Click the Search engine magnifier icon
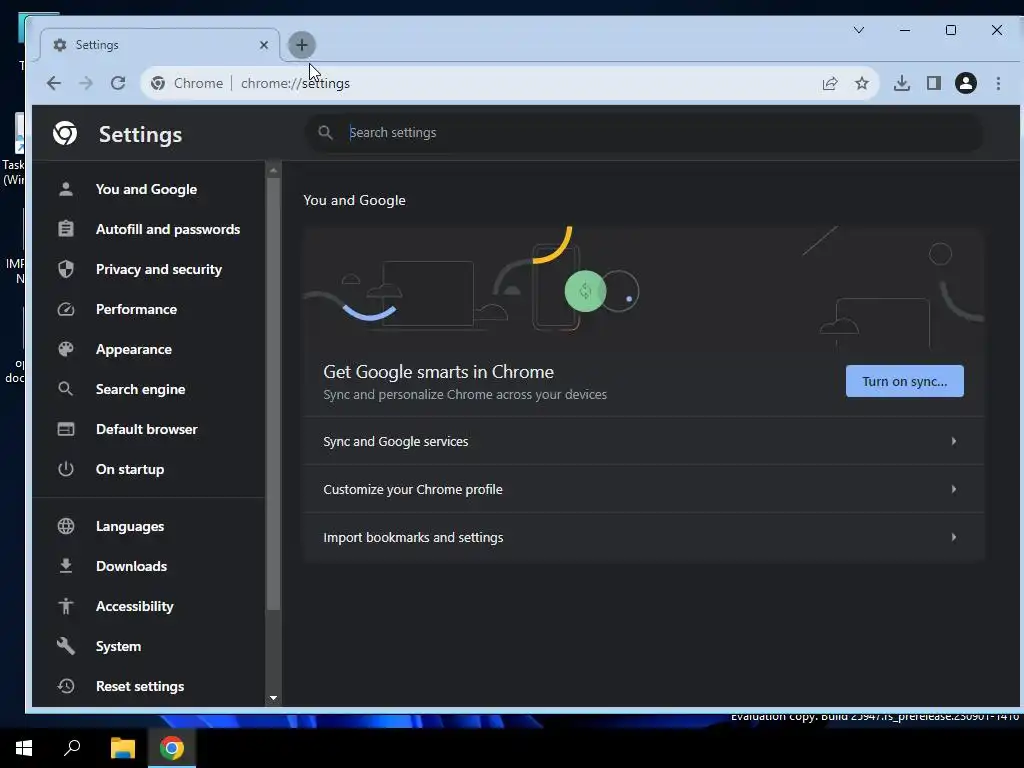 coord(65,389)
